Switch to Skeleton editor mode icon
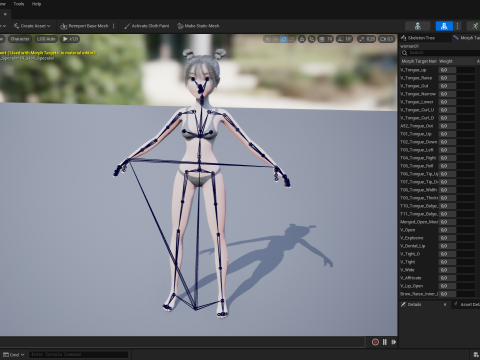This screenshot has width=480, height=360. click(x=418, y=26)
